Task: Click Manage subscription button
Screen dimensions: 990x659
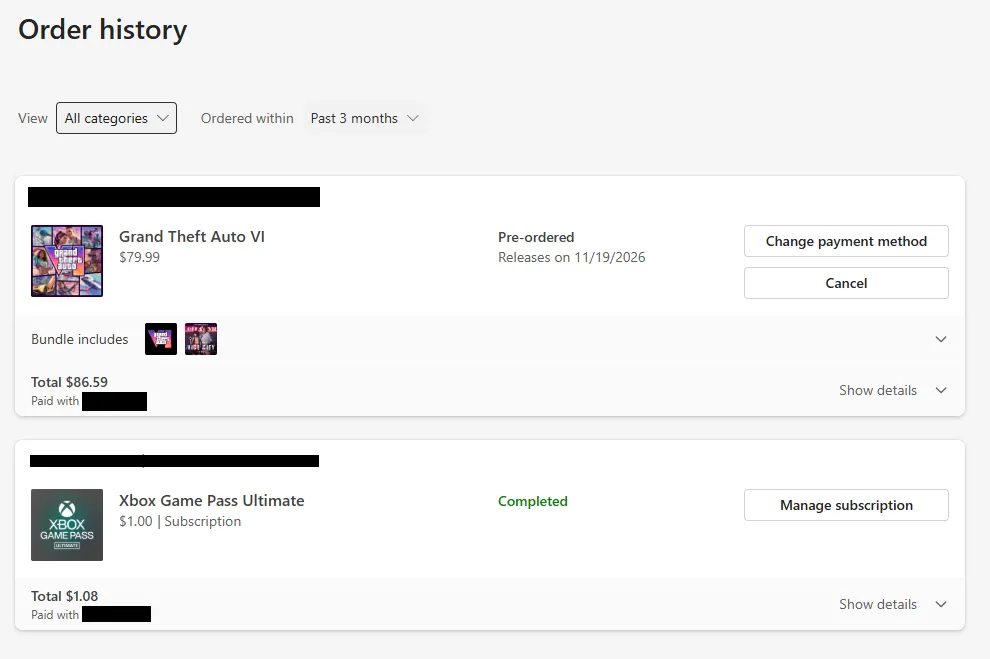Action: (x=846, y=505)
